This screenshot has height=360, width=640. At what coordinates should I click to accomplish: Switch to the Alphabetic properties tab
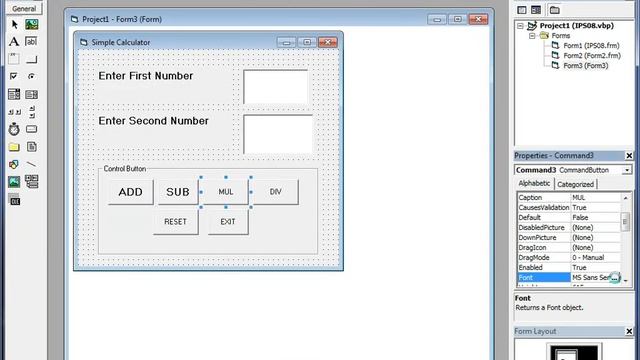534,184
